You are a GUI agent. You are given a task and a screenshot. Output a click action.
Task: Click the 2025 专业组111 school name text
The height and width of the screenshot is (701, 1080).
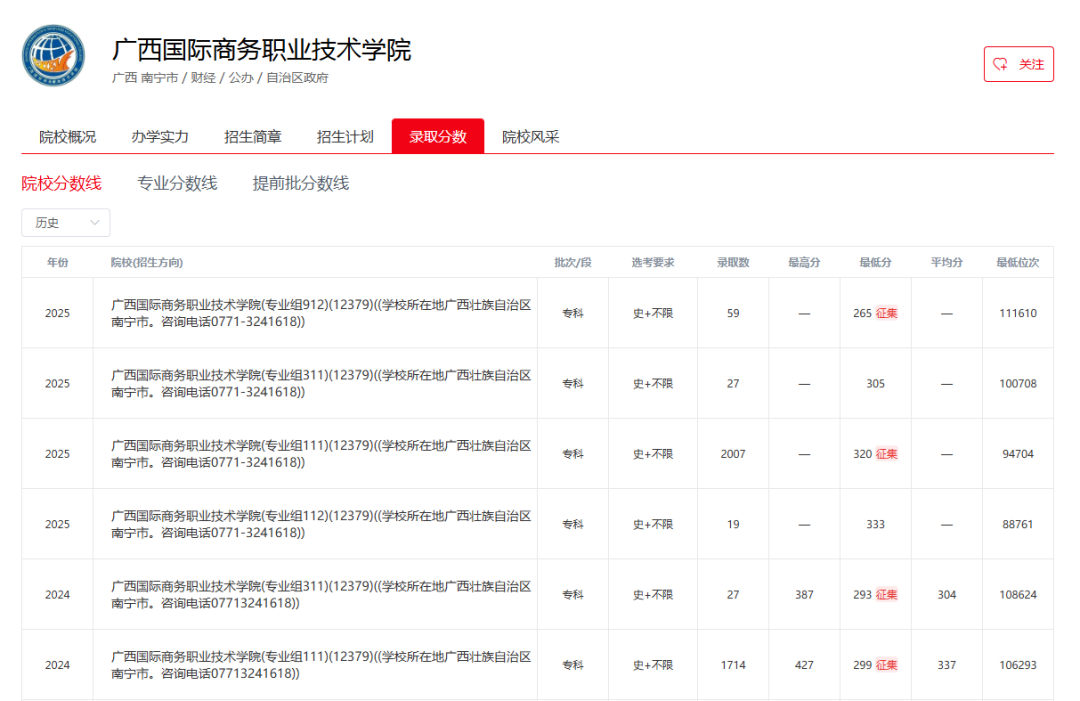click(321, 454)
